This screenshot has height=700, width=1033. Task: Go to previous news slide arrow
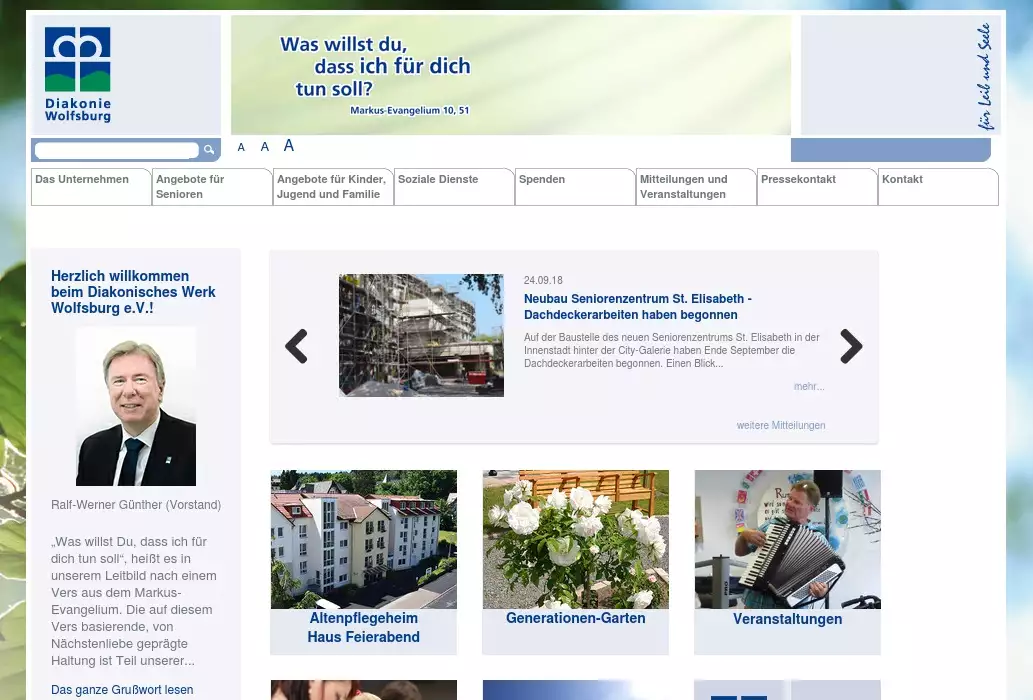click(296, 346)
